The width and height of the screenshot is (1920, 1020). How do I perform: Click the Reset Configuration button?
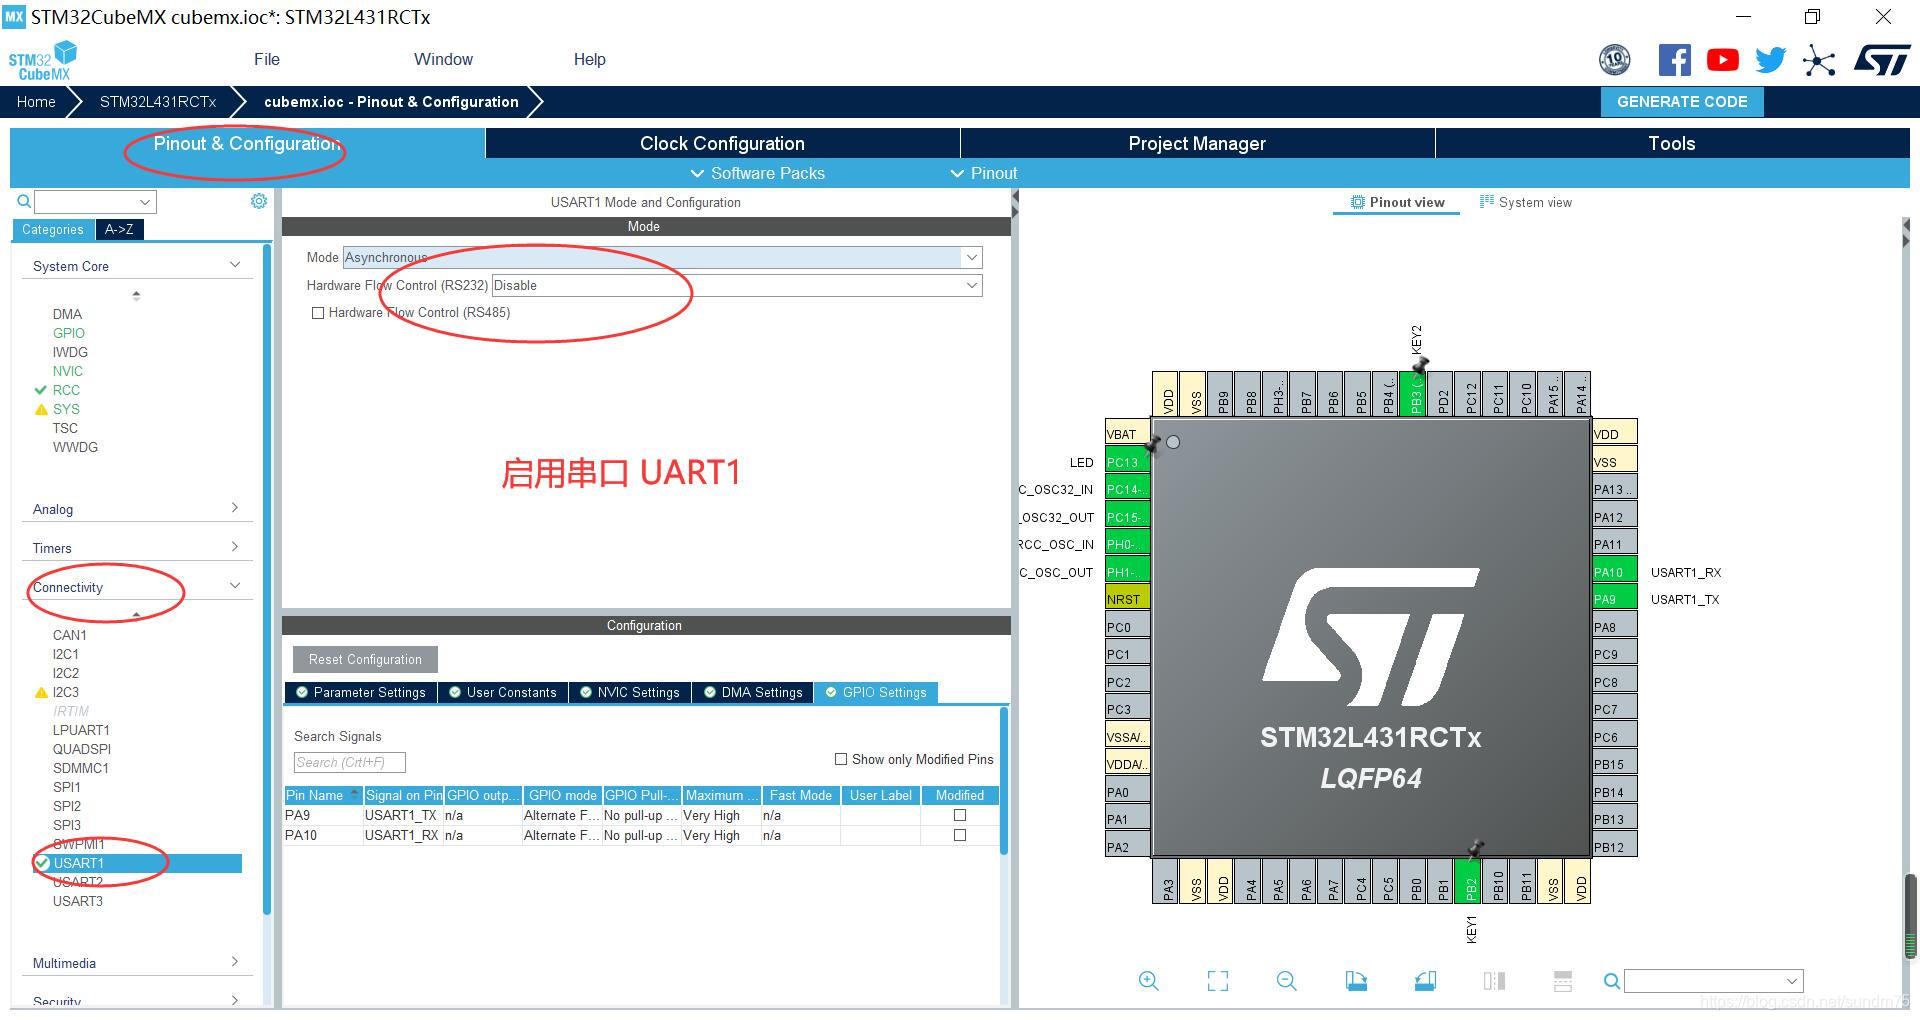click(x=365, y=659)
